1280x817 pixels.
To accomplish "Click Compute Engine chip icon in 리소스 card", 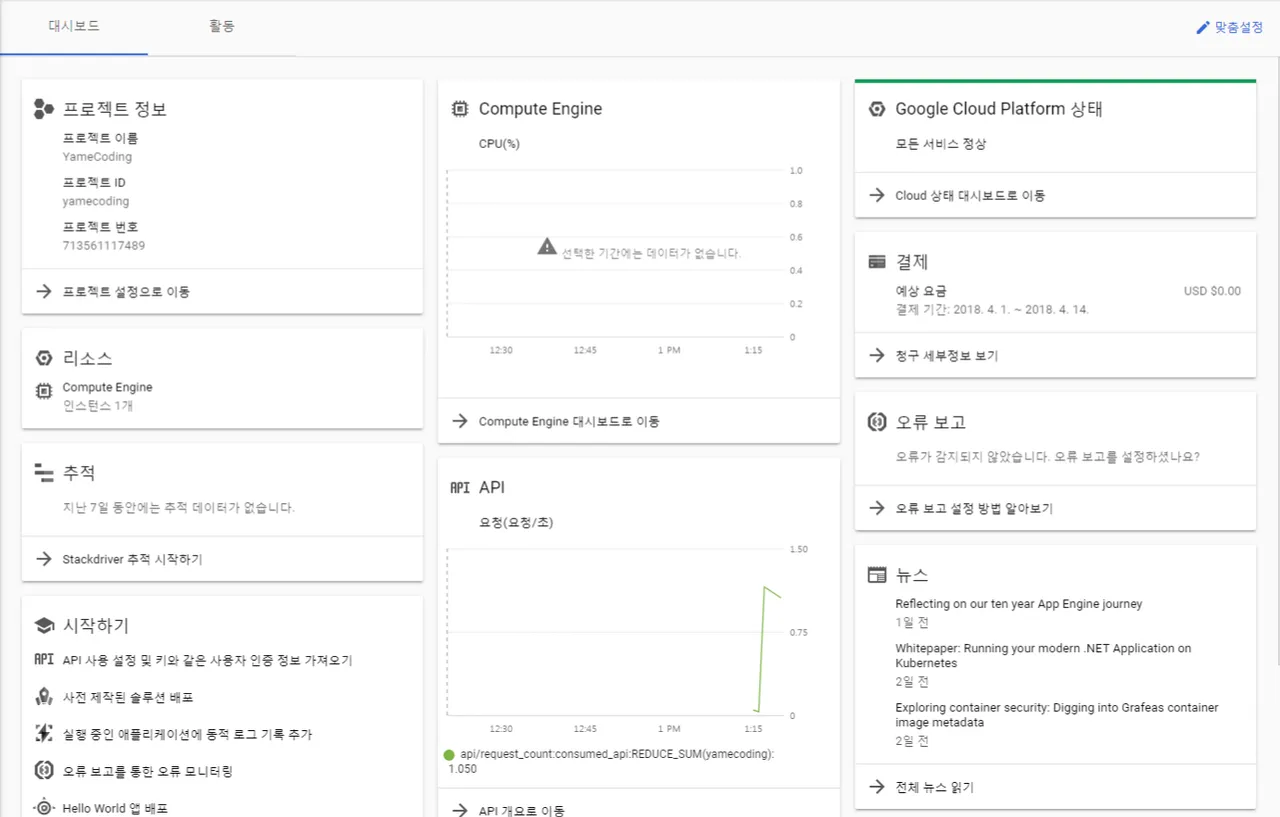I will click(x=44, y=391).
